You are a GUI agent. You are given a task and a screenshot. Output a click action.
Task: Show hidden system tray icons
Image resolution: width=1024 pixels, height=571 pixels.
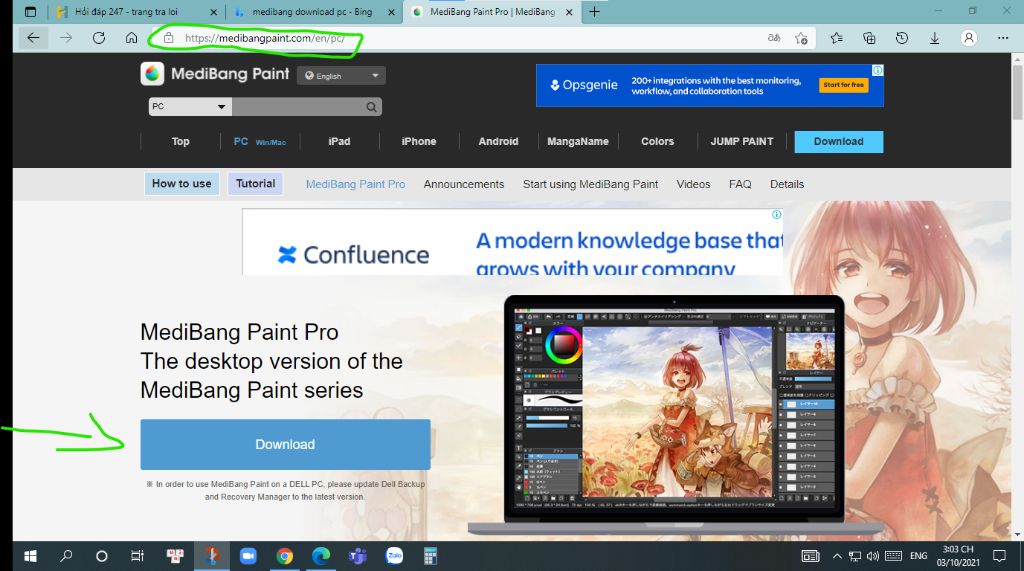coord(837,556)
